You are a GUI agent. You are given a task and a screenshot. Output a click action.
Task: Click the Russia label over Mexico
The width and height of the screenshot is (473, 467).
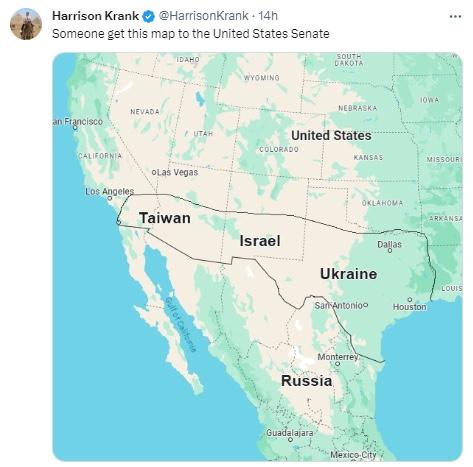pyautogui.click(x=306, y=380)
